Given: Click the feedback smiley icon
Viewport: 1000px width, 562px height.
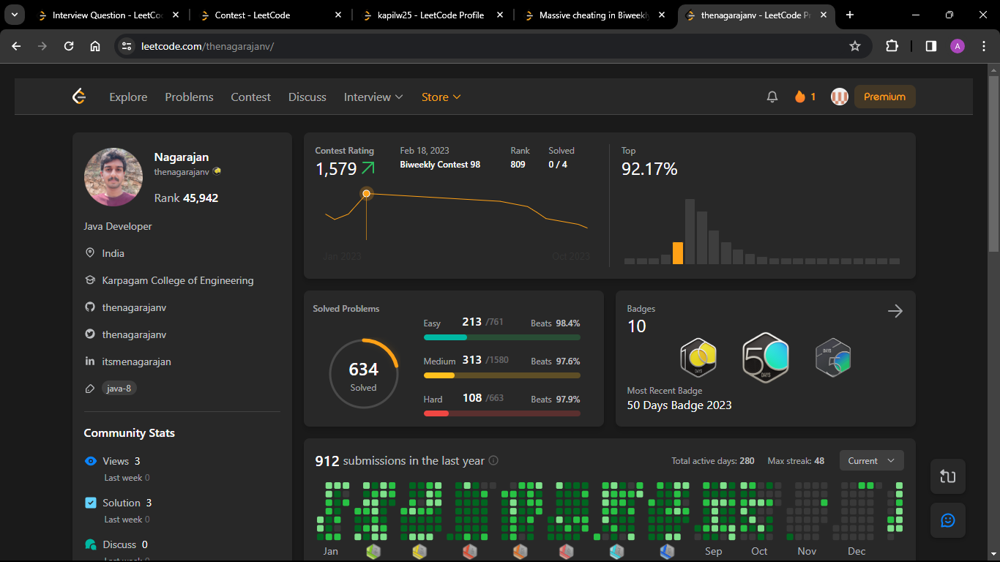Looking at the screenshot, I should pyautogui.click(x=947, y=520).
